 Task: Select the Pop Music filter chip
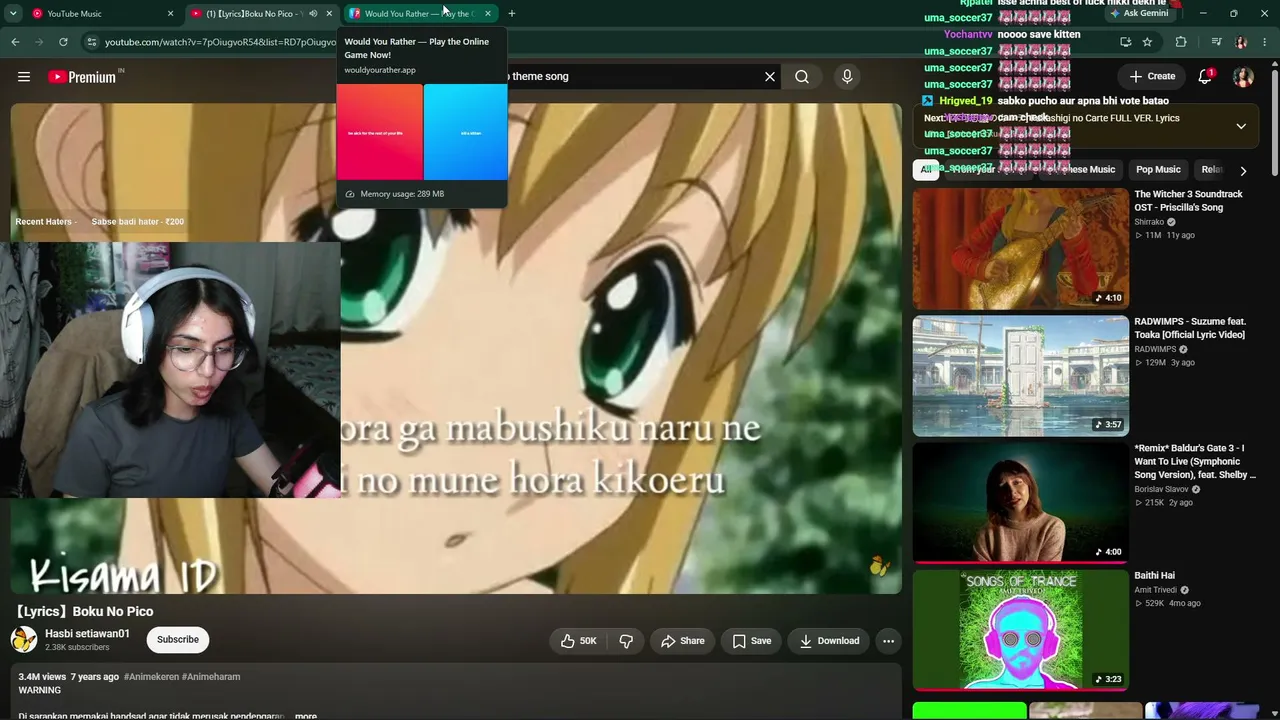tap(1158, 170)
